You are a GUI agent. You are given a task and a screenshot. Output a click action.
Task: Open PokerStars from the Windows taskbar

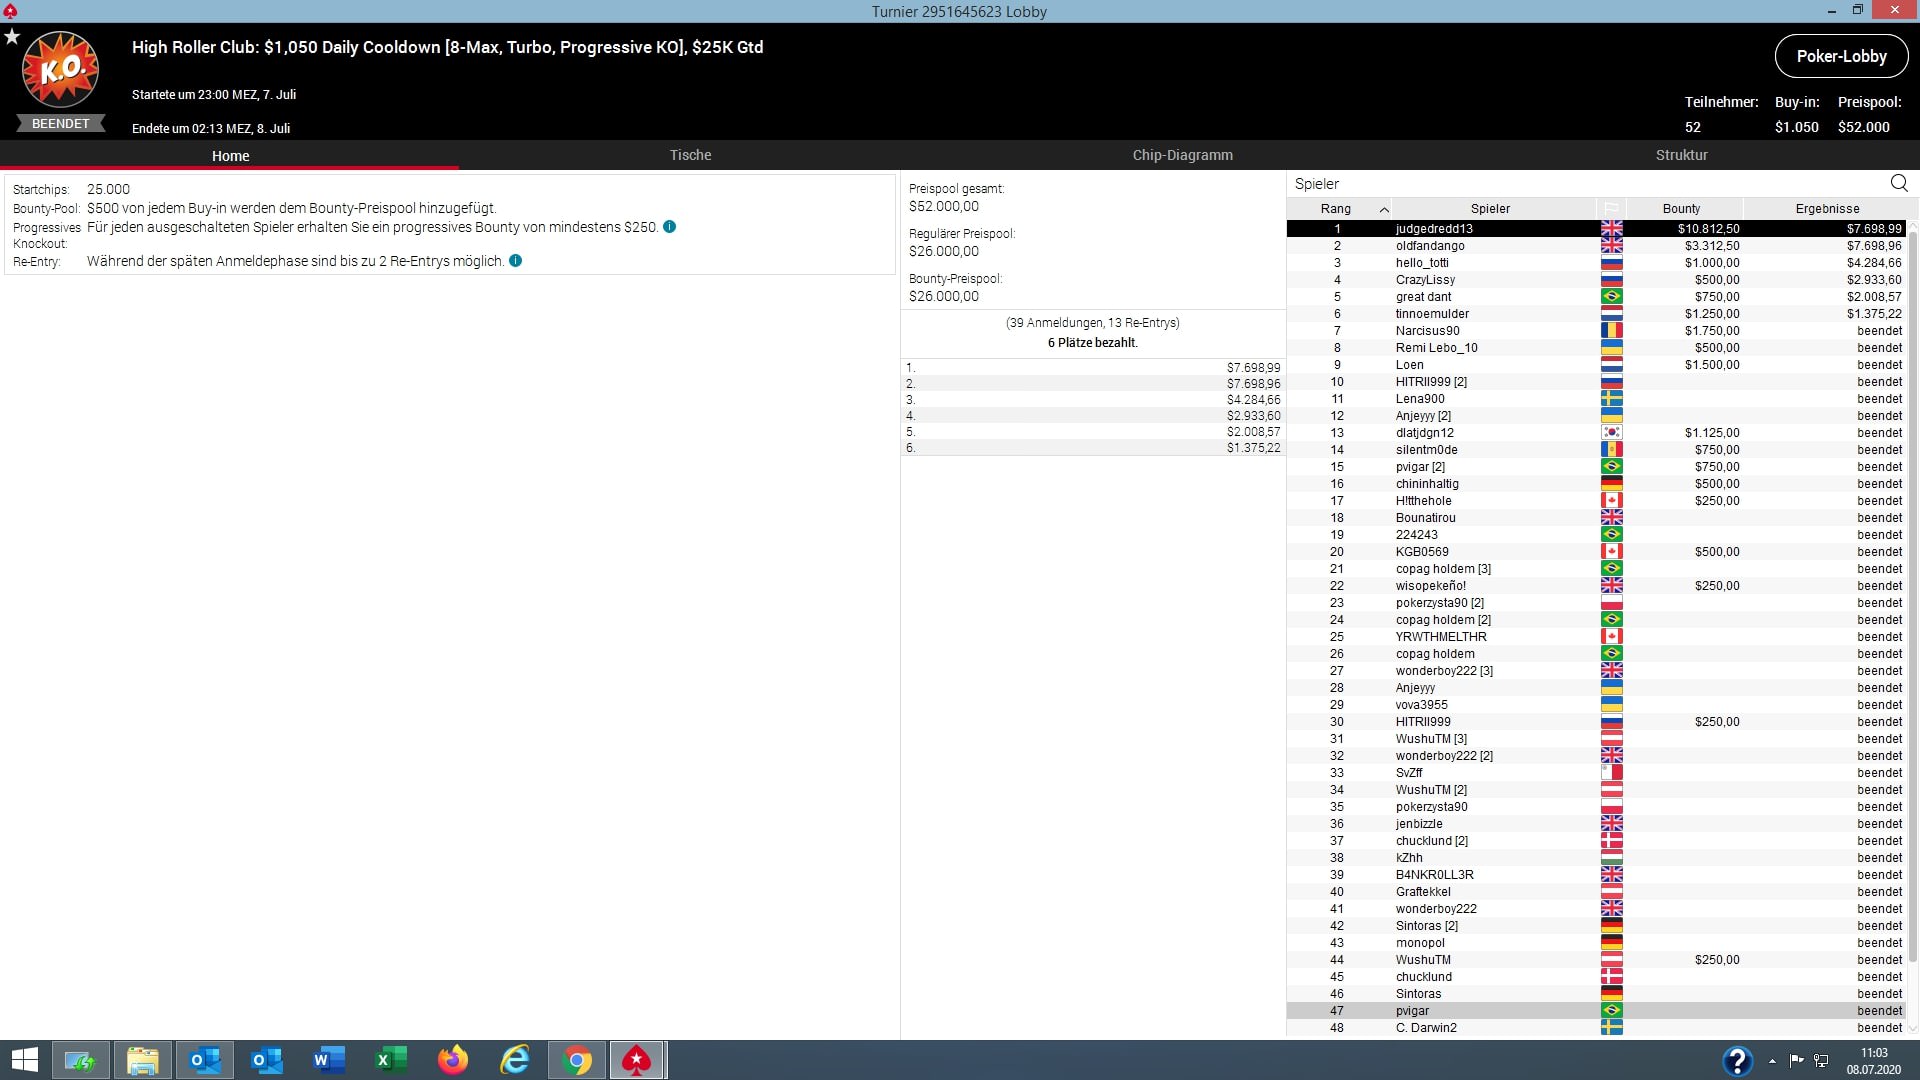click(637, 1060)
